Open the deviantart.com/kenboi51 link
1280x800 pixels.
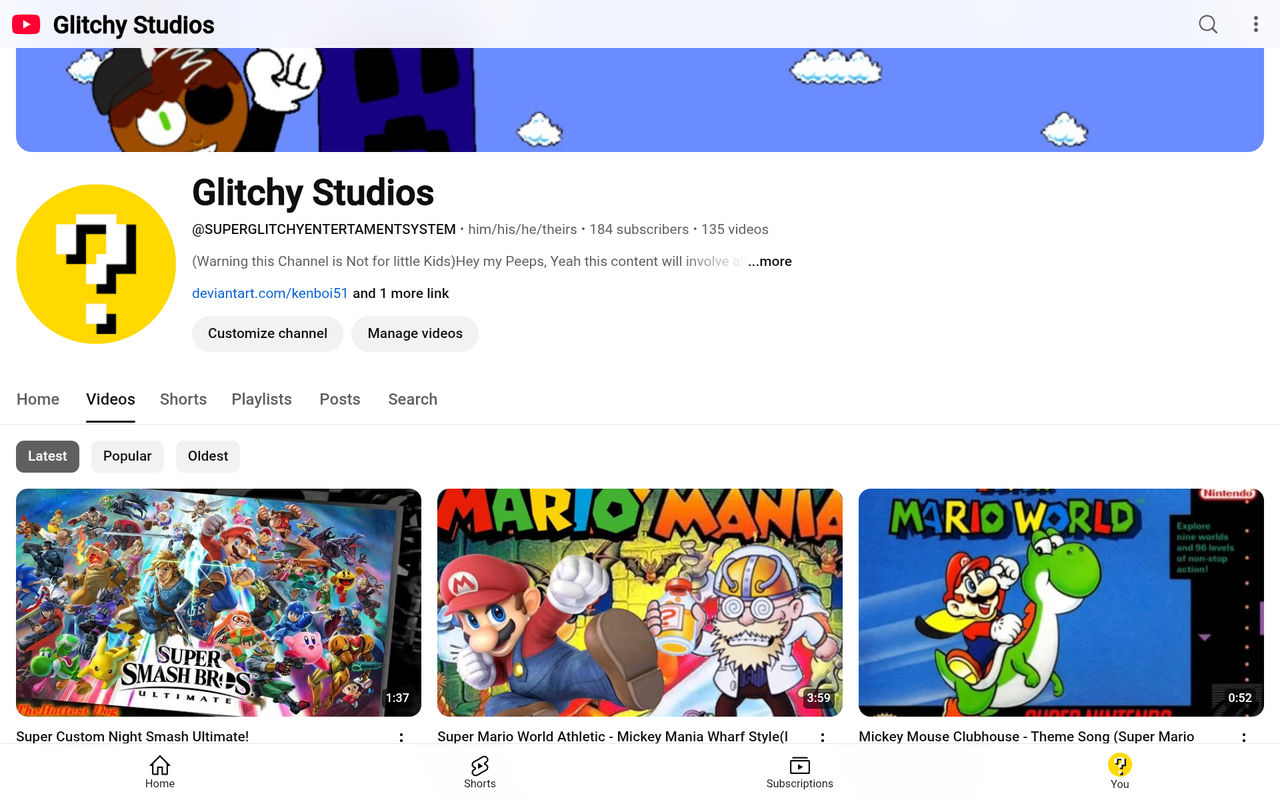[x=270, y=293]
